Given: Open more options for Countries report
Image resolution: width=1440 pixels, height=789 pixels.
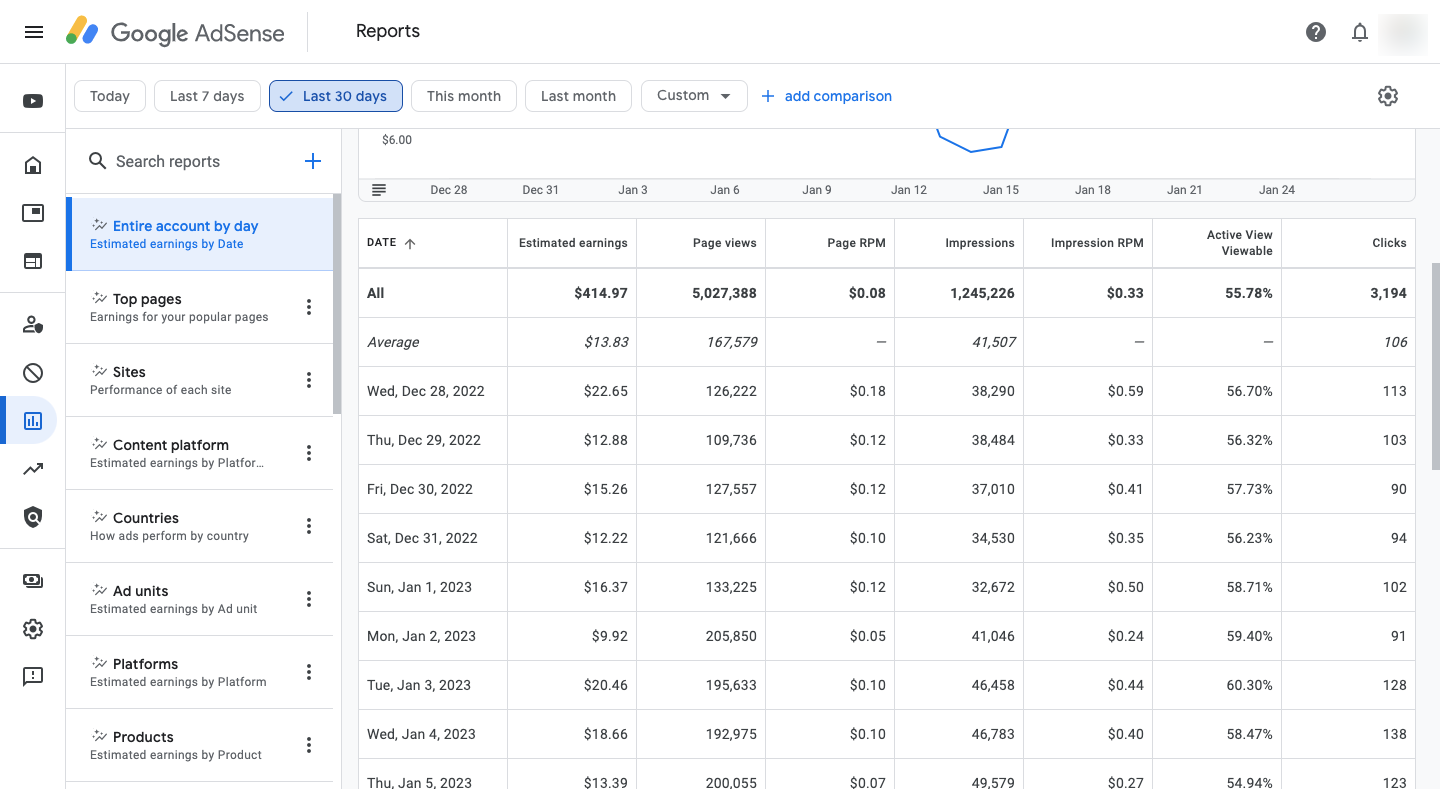Looking at the screenshot, I should (309, 526).
